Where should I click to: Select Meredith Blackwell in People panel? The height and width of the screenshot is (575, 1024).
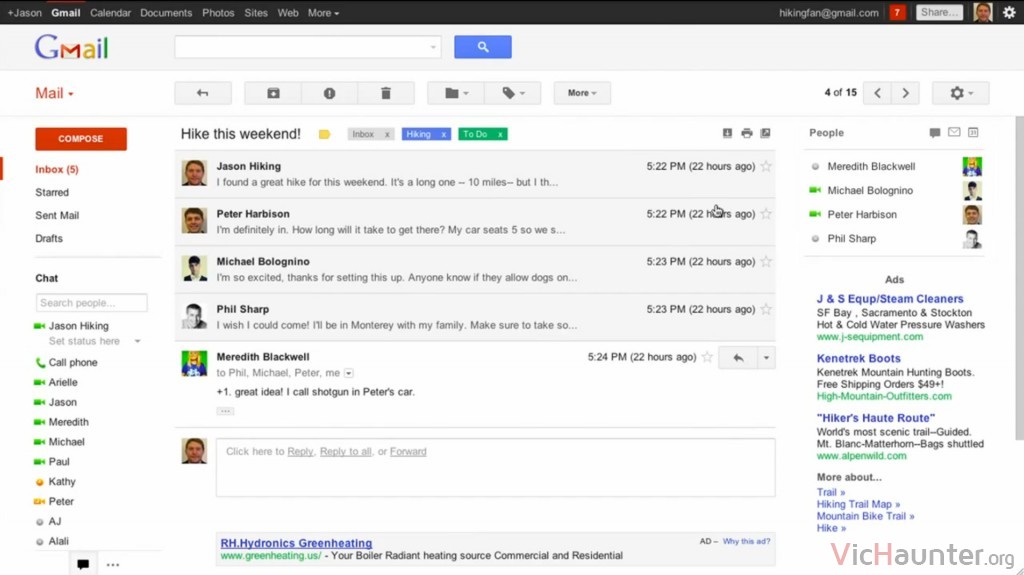point(871,167)
